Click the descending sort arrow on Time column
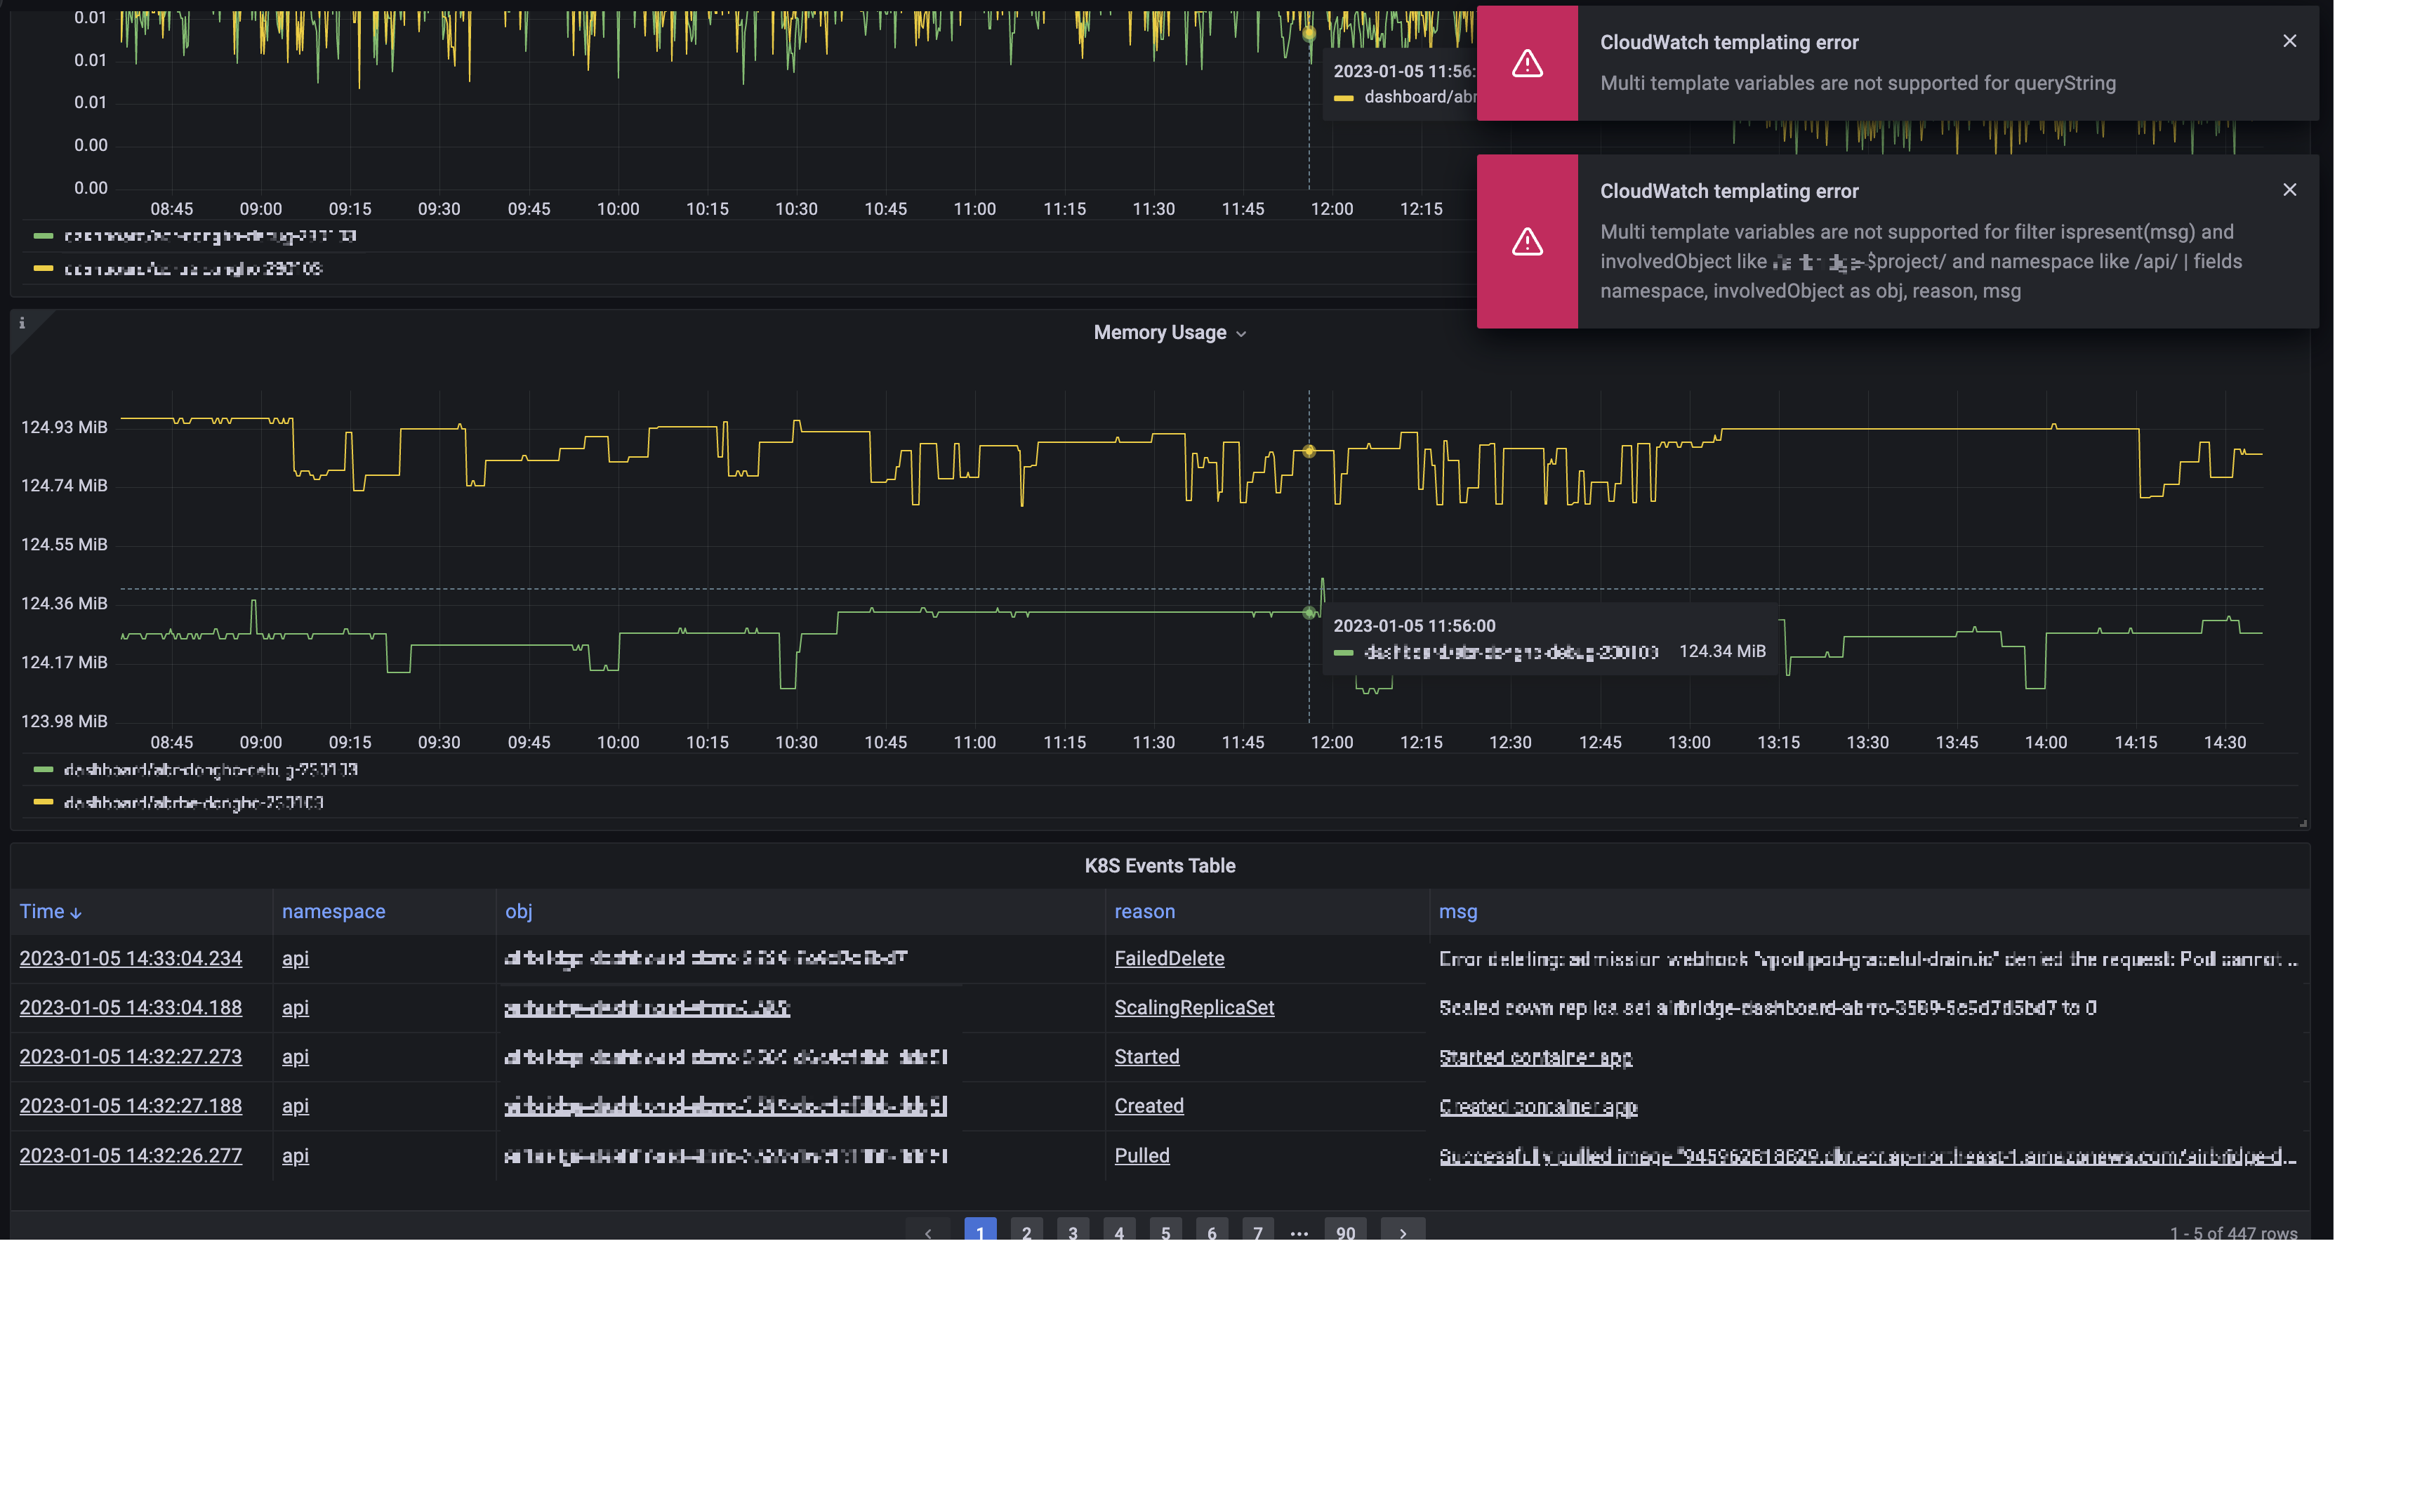 [74, 911]
